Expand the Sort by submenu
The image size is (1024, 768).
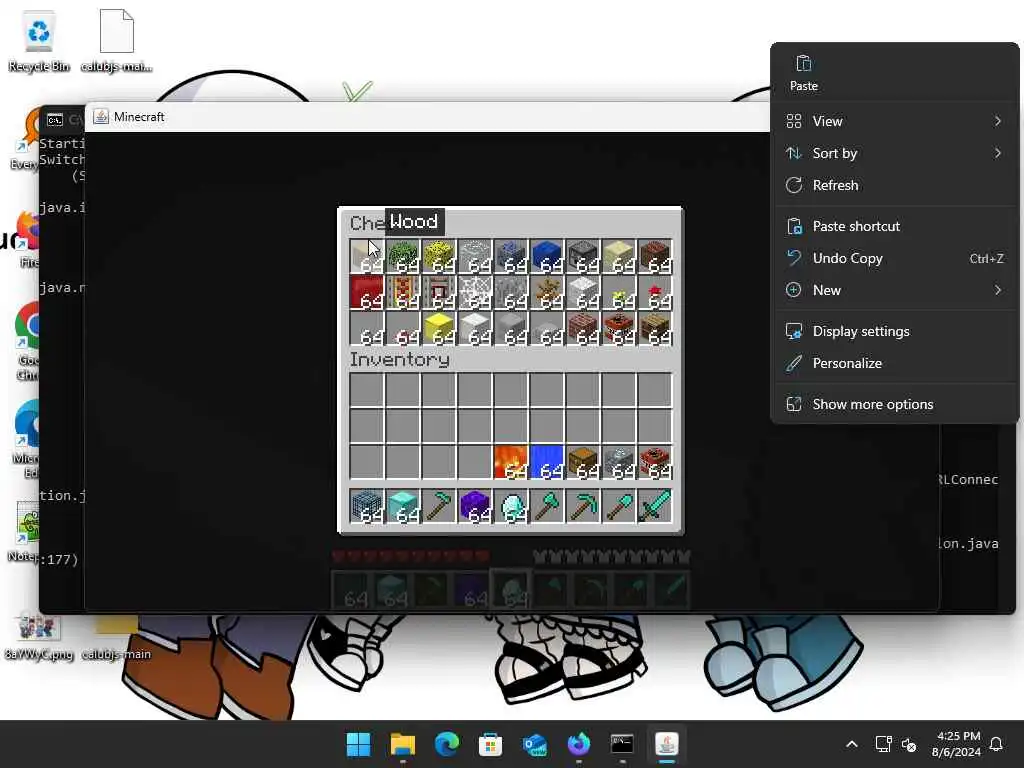coord(894,153)
